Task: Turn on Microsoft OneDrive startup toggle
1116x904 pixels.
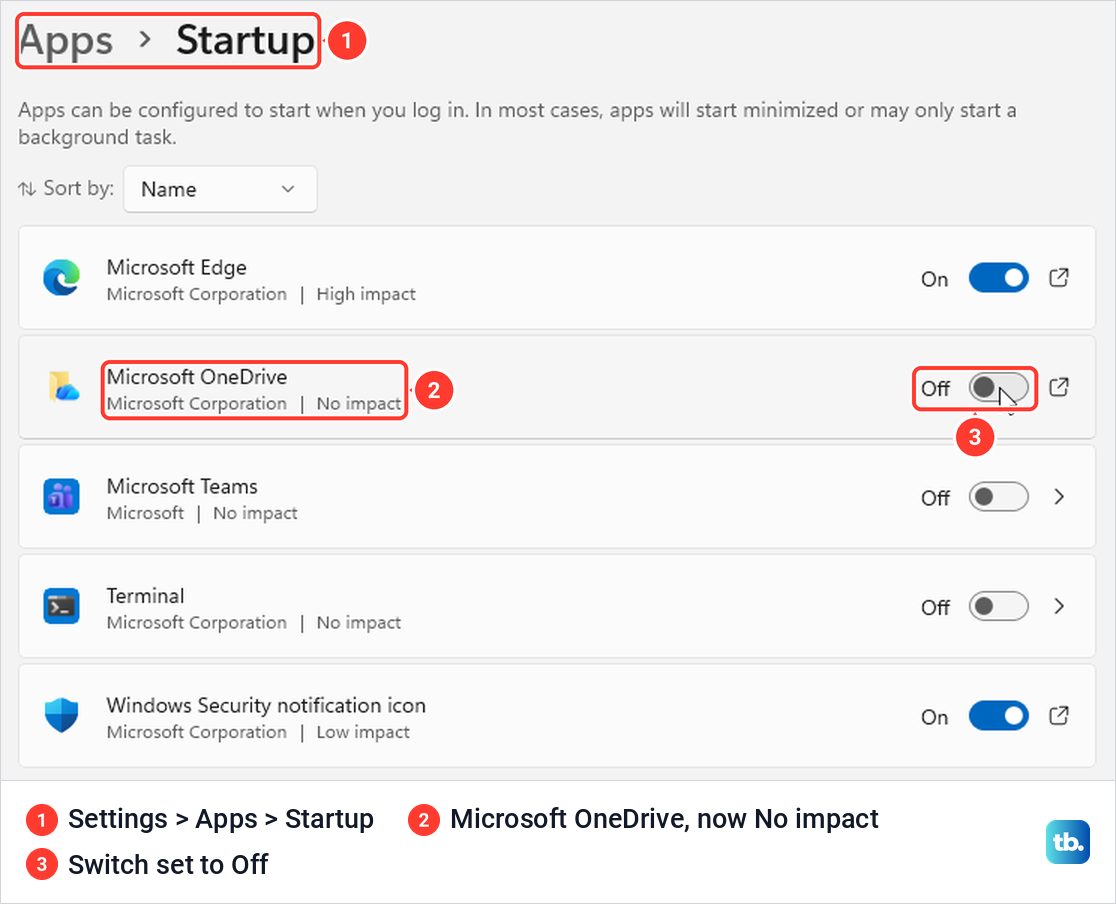Action: pos(999,388)
